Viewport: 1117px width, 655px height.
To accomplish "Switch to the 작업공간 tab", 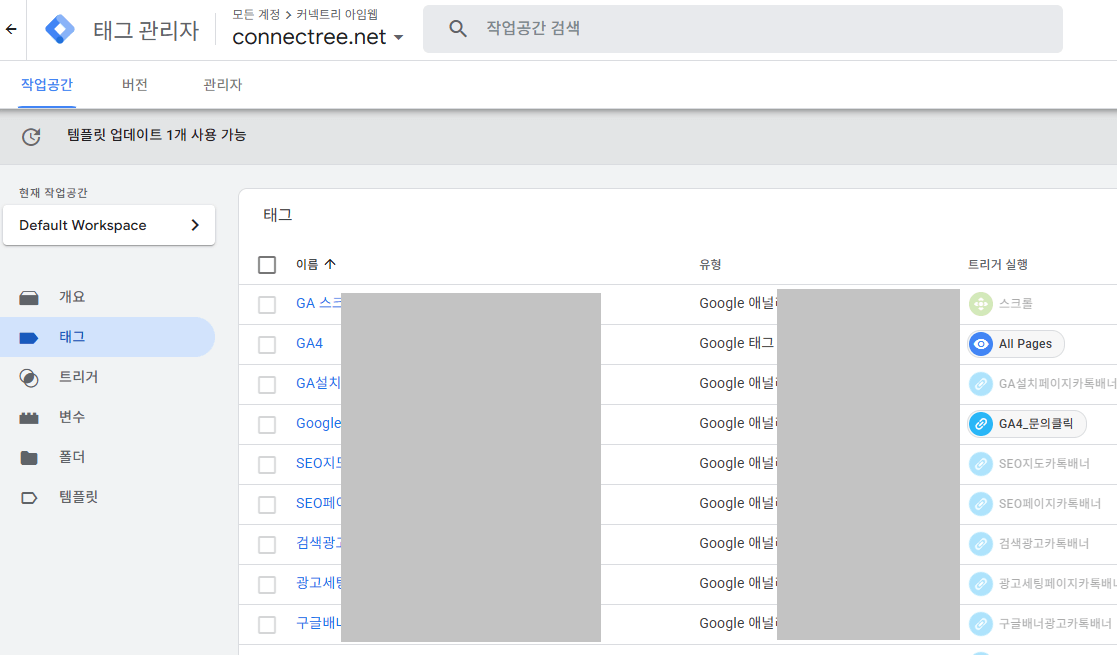I will tap(47, 84).
